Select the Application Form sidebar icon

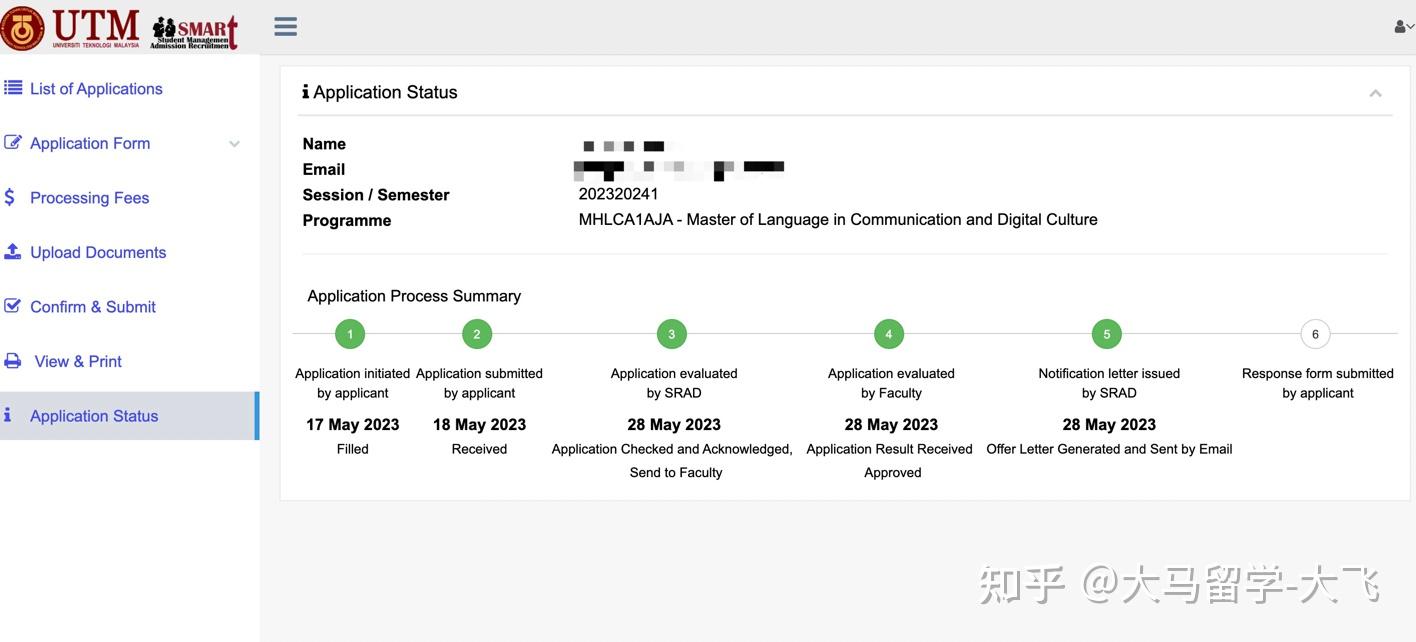13,142
